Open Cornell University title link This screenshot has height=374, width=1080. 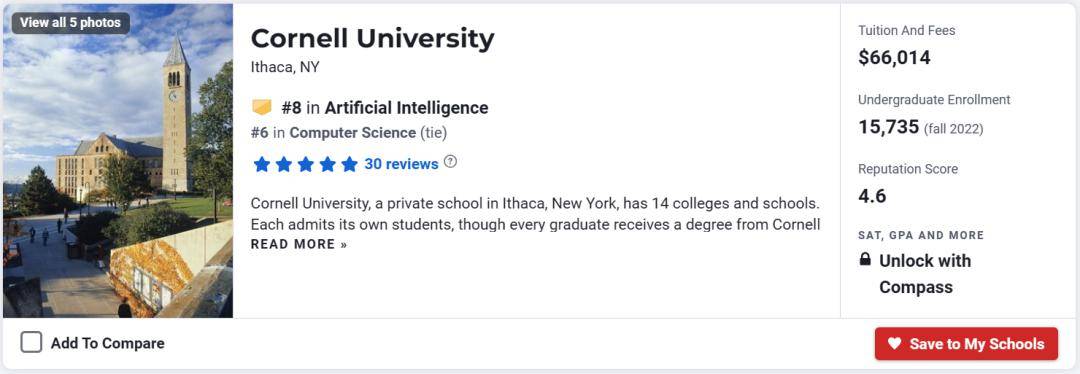pyautogui.click(x=372, y=39)
